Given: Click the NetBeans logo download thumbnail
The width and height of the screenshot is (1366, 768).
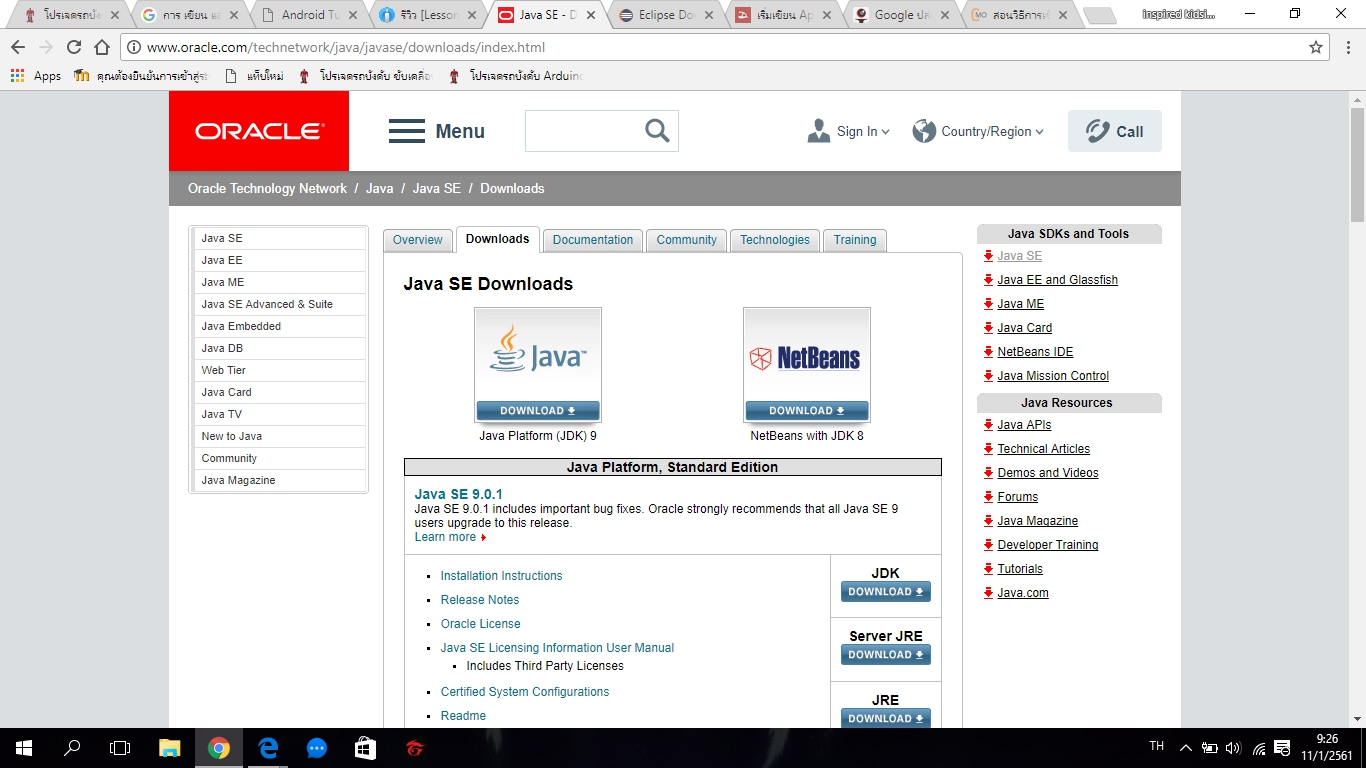Looking at the screenshot, I should 807,364.
